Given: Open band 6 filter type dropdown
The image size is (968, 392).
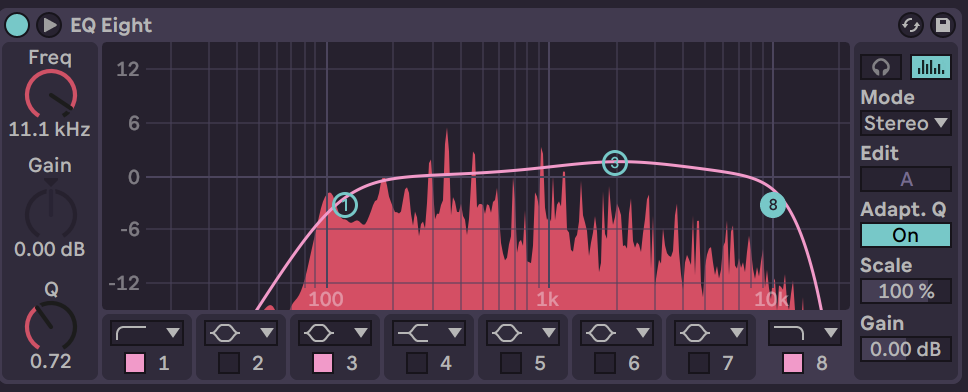Looking at the screenshot, I should tap(617, 333).
